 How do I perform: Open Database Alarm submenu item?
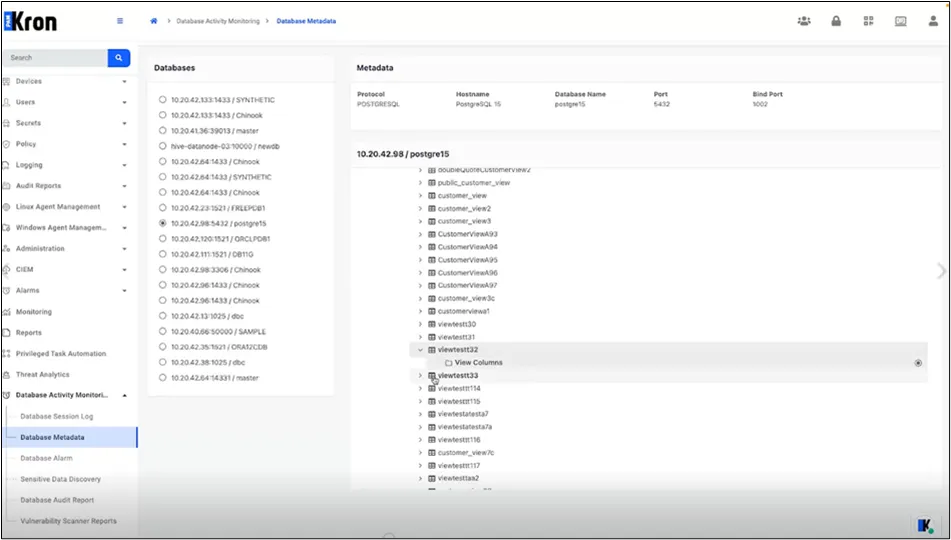[x=47, y=459]
